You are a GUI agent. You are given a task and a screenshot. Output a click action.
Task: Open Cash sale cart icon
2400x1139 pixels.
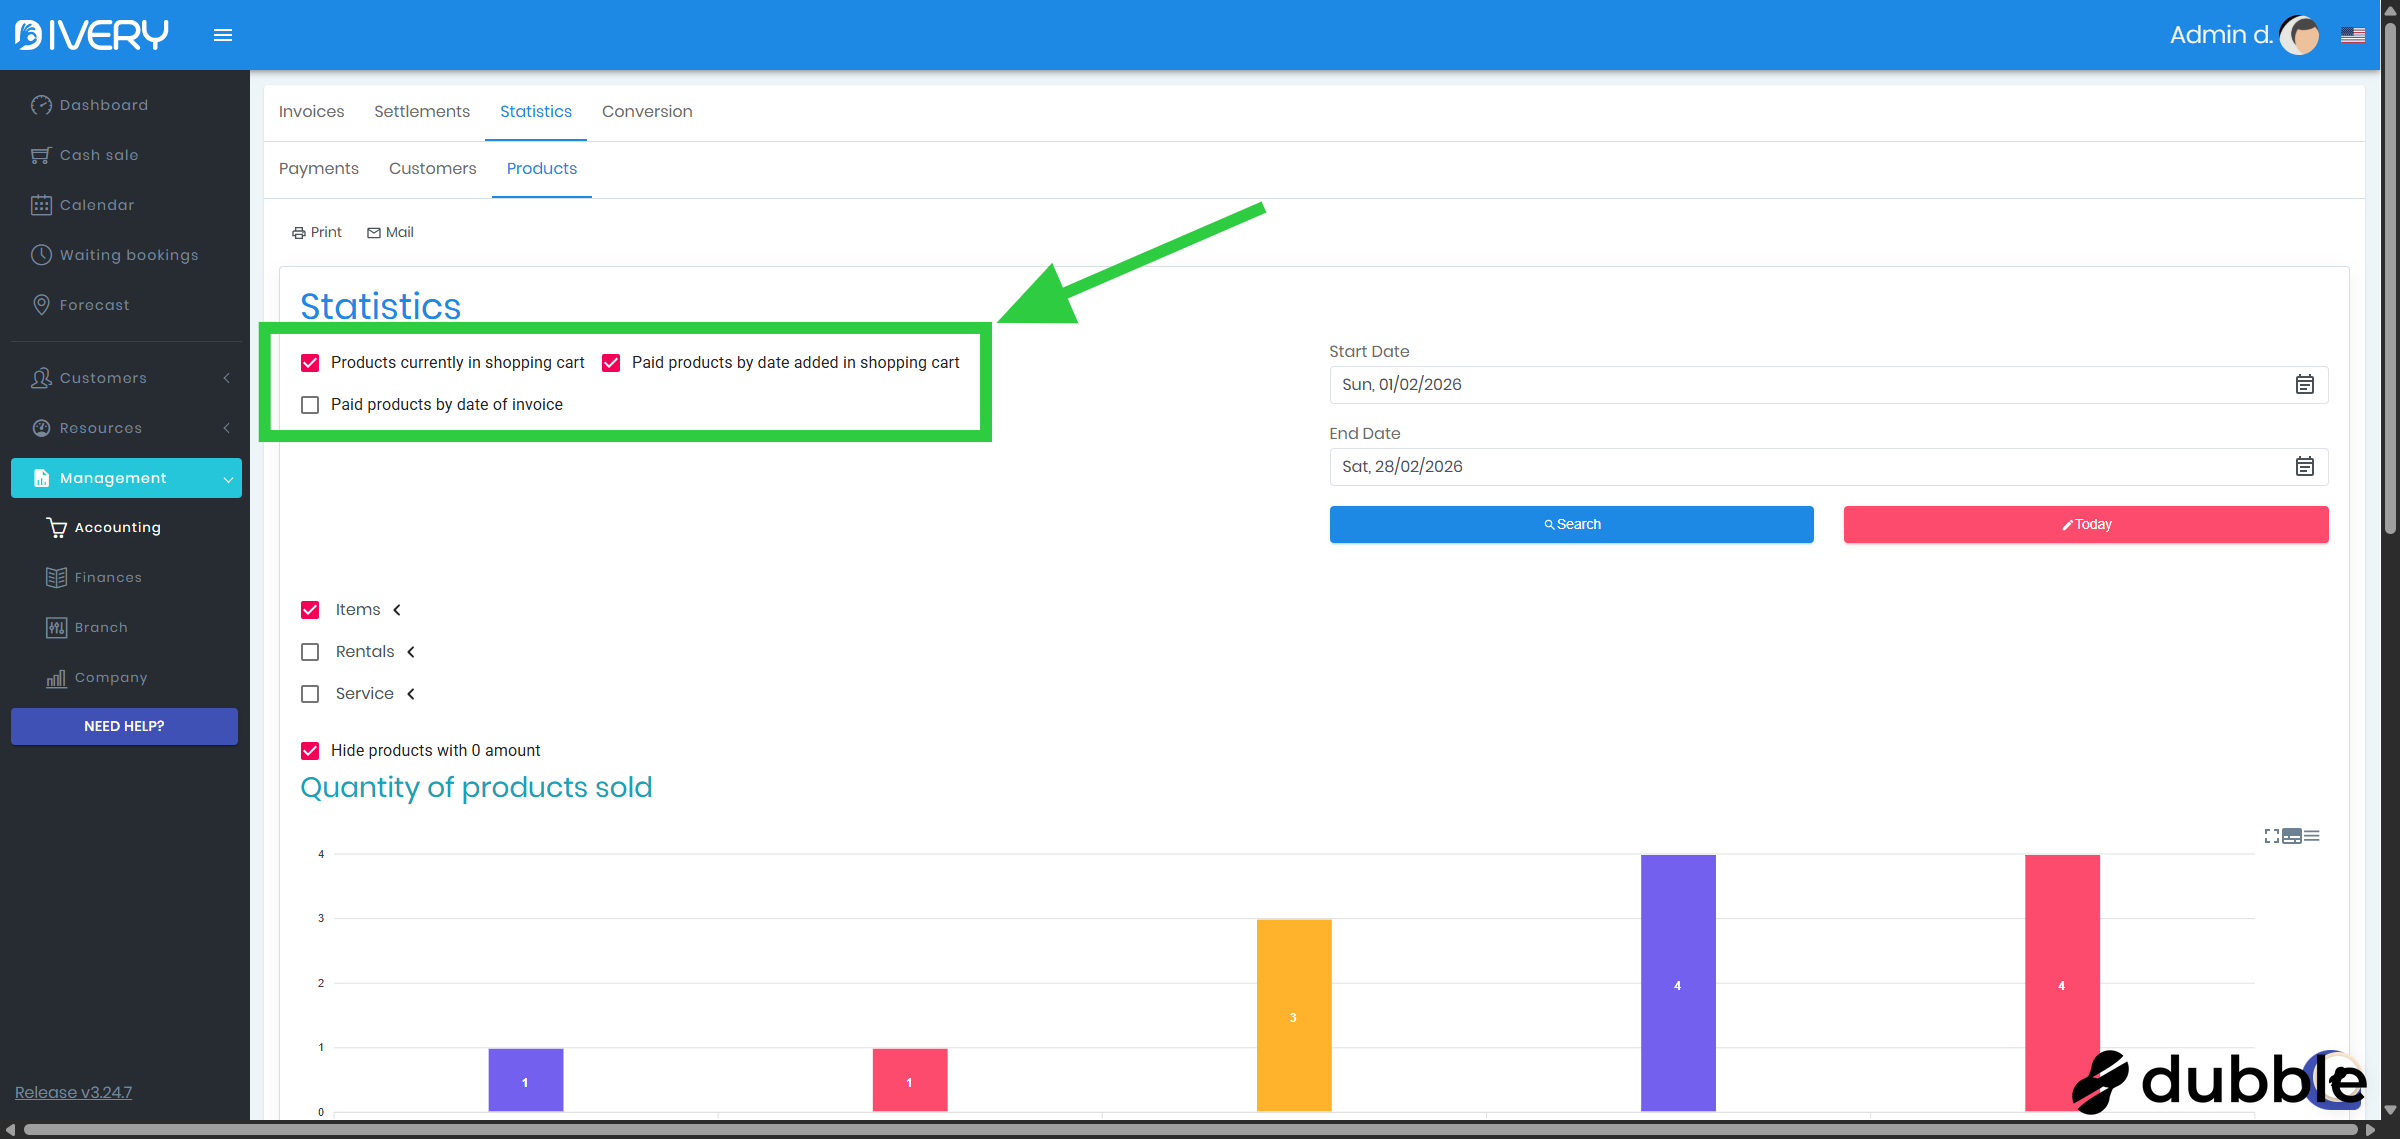pos(41,155)
